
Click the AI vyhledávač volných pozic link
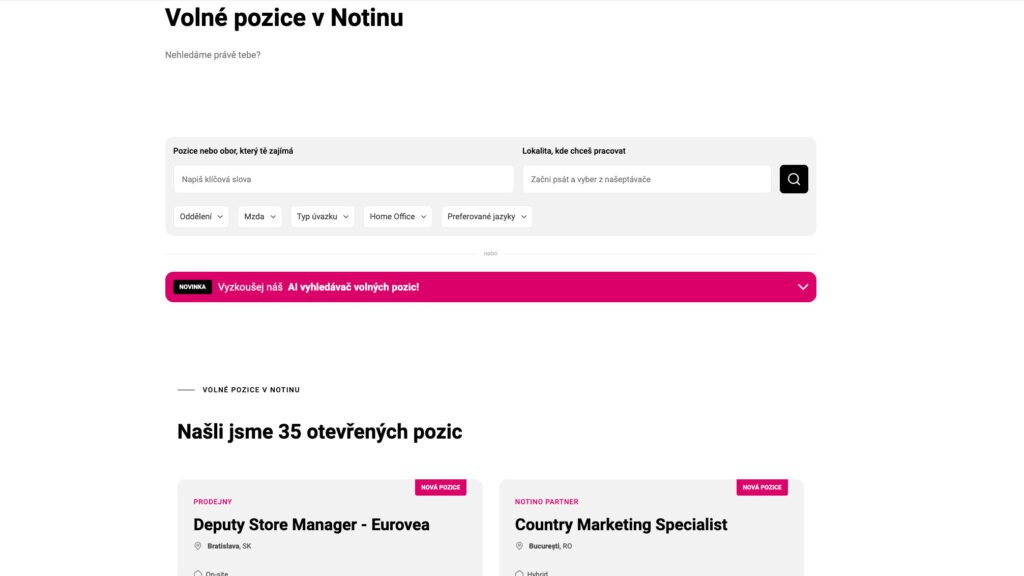[353, 287]
